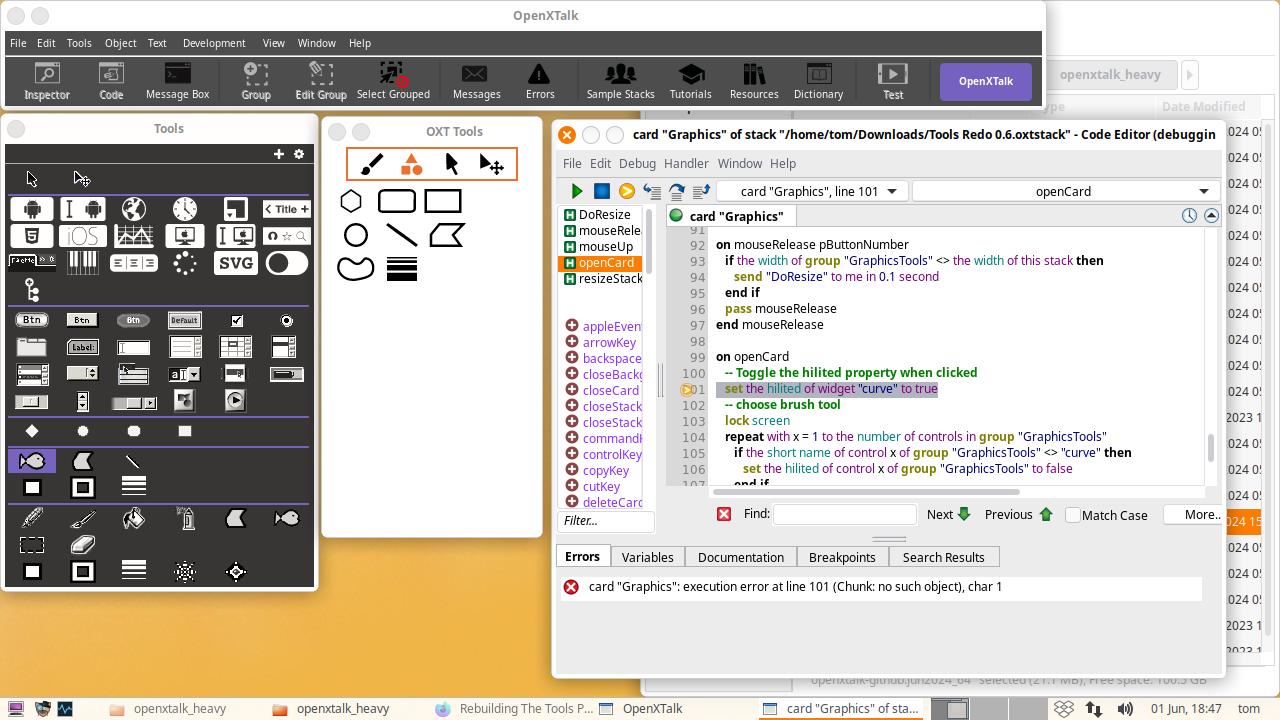The width and height of the screenshot is (1280, 720).
Task: Open the Inspector from the OpenXTalk toolbar
Action: pos(47,81)
